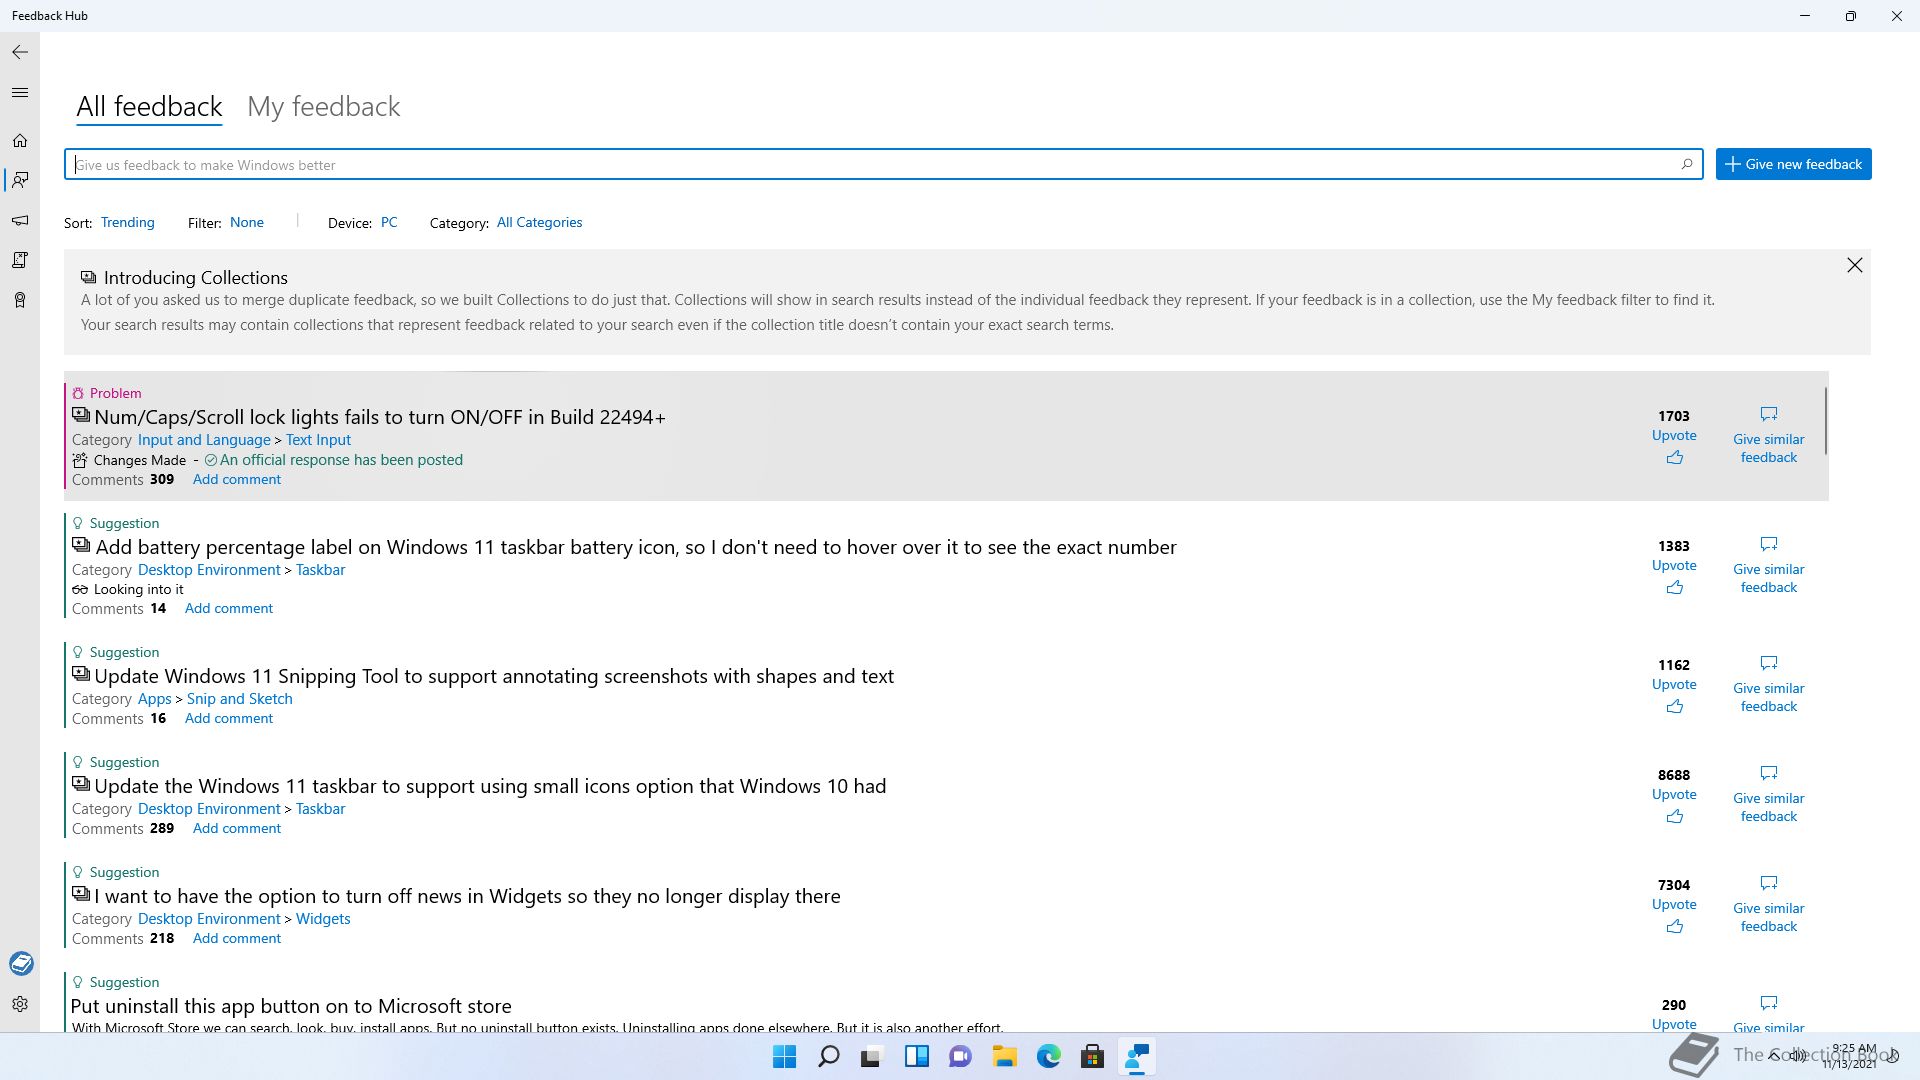This screenshot has width=1920, height=1080.
Task: Open Put uninstall button on Microsoft store suggestion
Action: [291, 1006]
